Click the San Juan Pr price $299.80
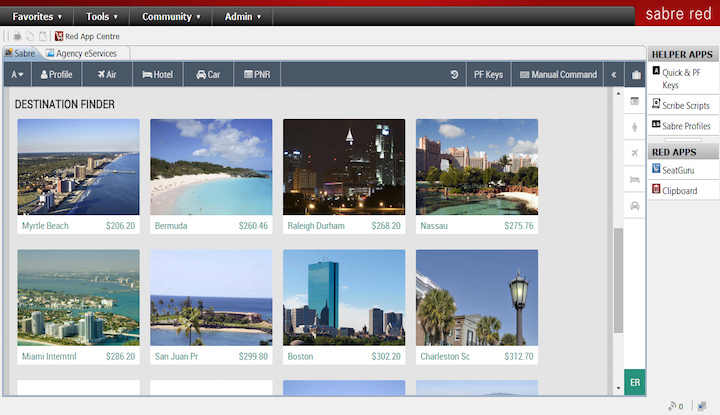 point(253,356)
